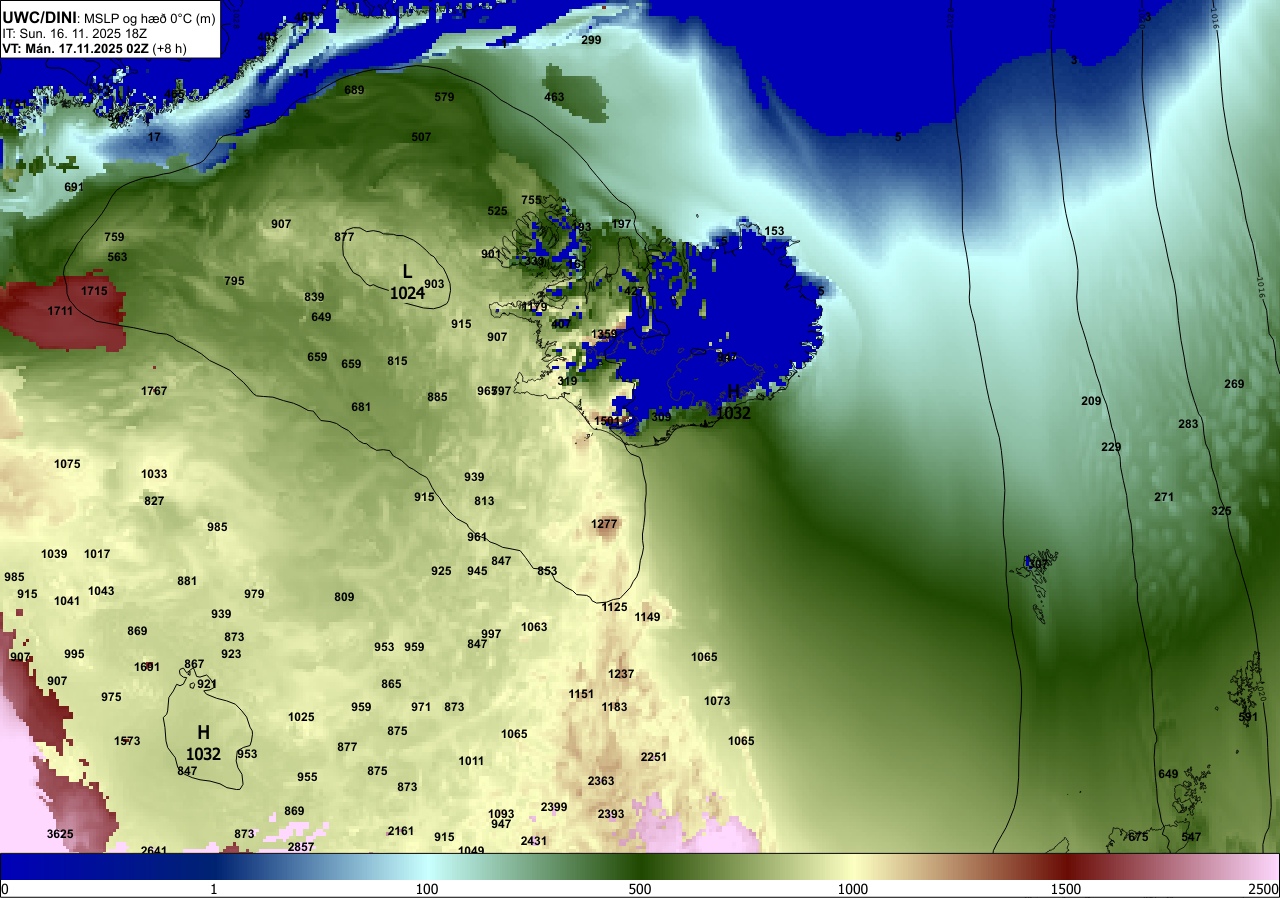Viewport: 1280px width, 898px height.
Task: Click the 691 height value
Action: [73, 187]
